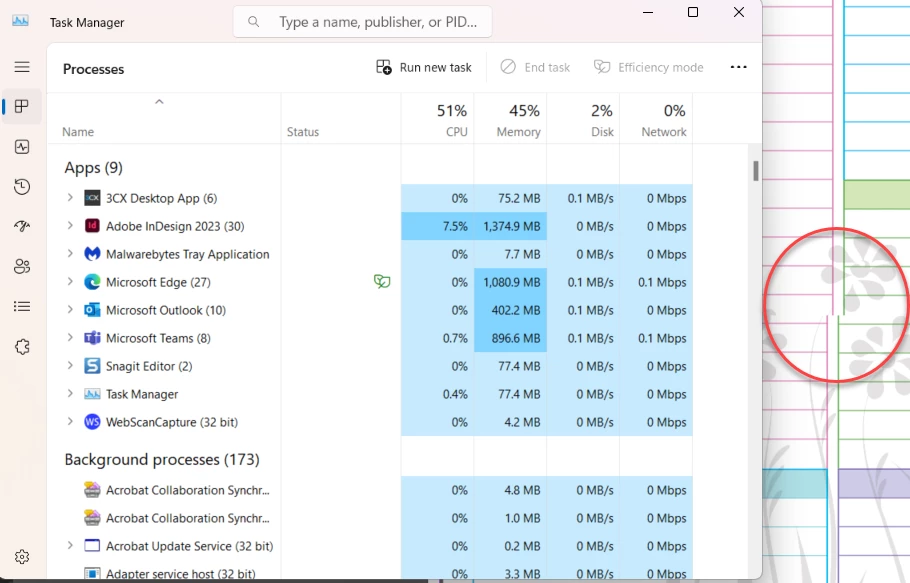This screenshot has width=910, height=583.
Task: Click the Adobe InDesign 2023 icon
Action: (92, 226)
